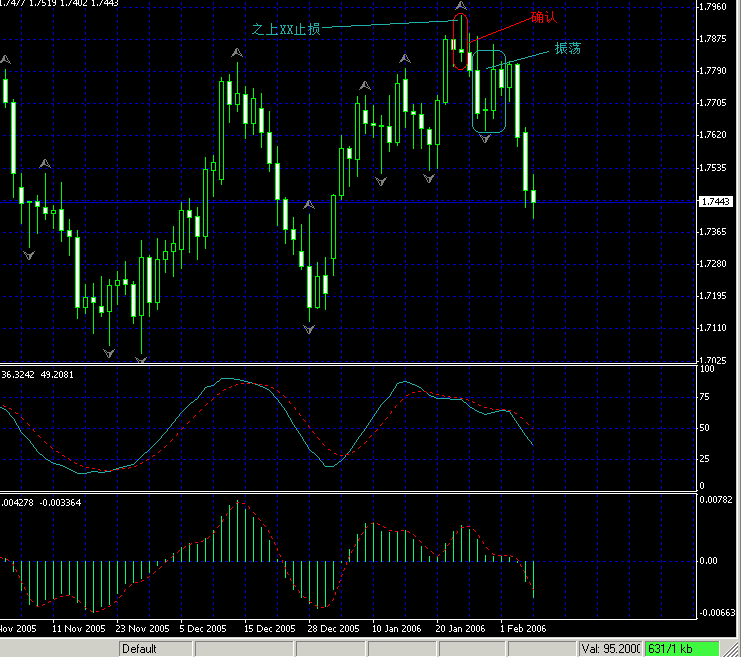This screenshot has height=657, width=741.
Task: Click the 1.7195 price scale label
Action: pyautogui.click(x=712, y=296)
